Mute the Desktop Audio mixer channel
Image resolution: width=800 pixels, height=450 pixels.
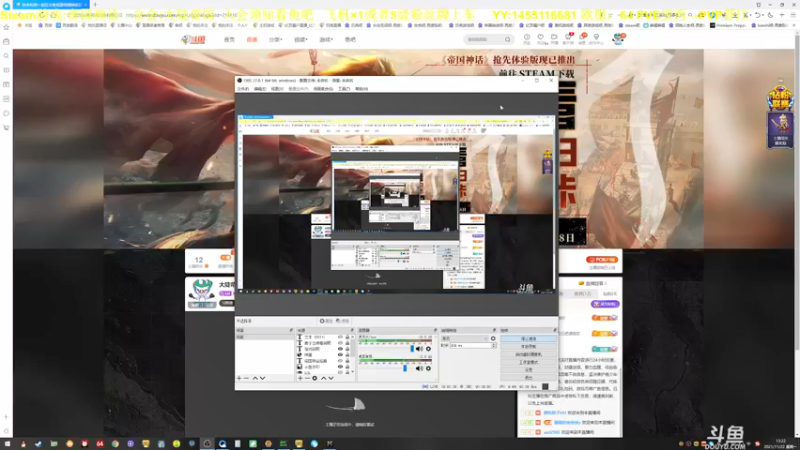coord(419,368)
